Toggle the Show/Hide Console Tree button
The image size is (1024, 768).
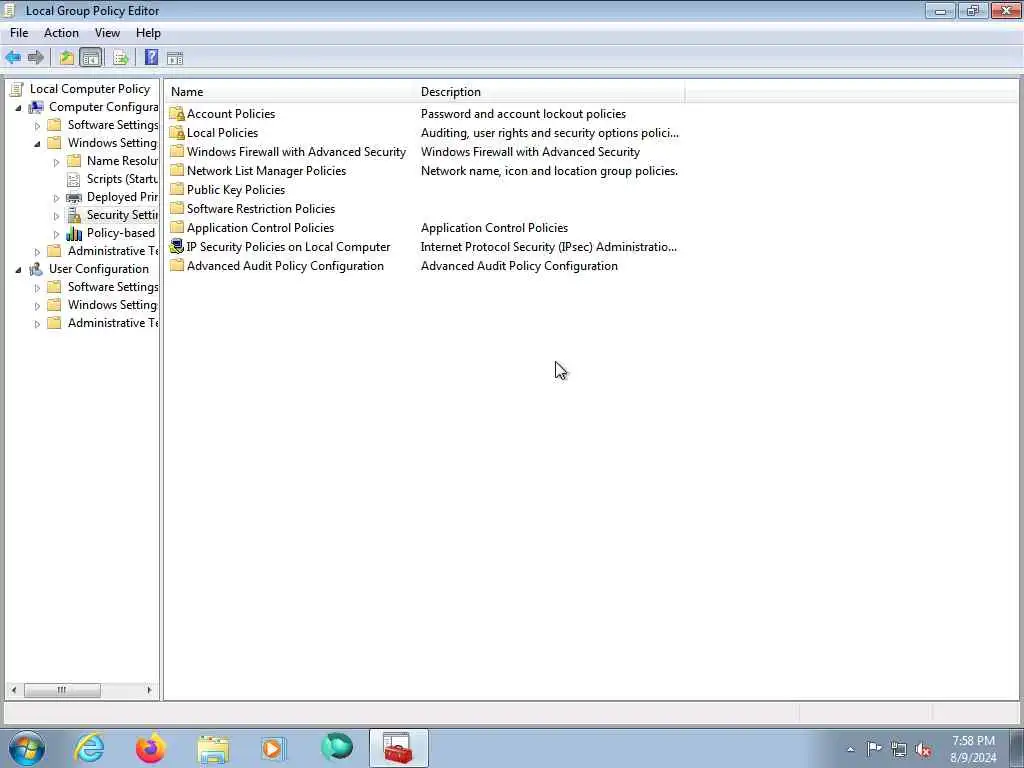click(x=91, y=57)
